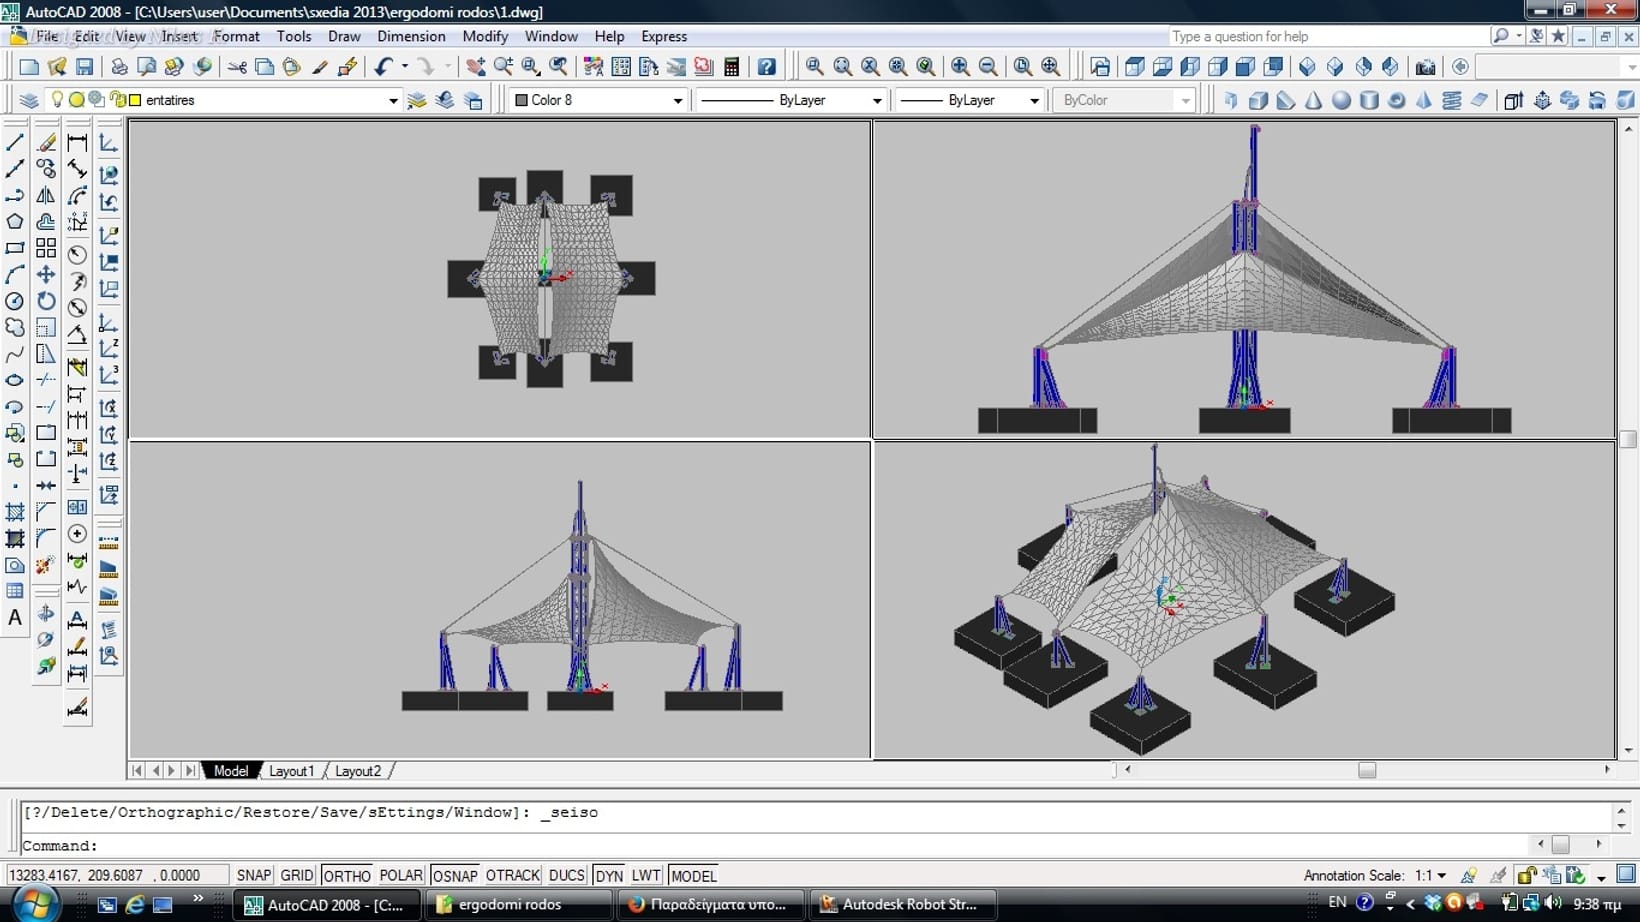Toggle OSNAP in status bar
Image resolution: width=1640 pixels, height=922 pixels.
(454, 875)
